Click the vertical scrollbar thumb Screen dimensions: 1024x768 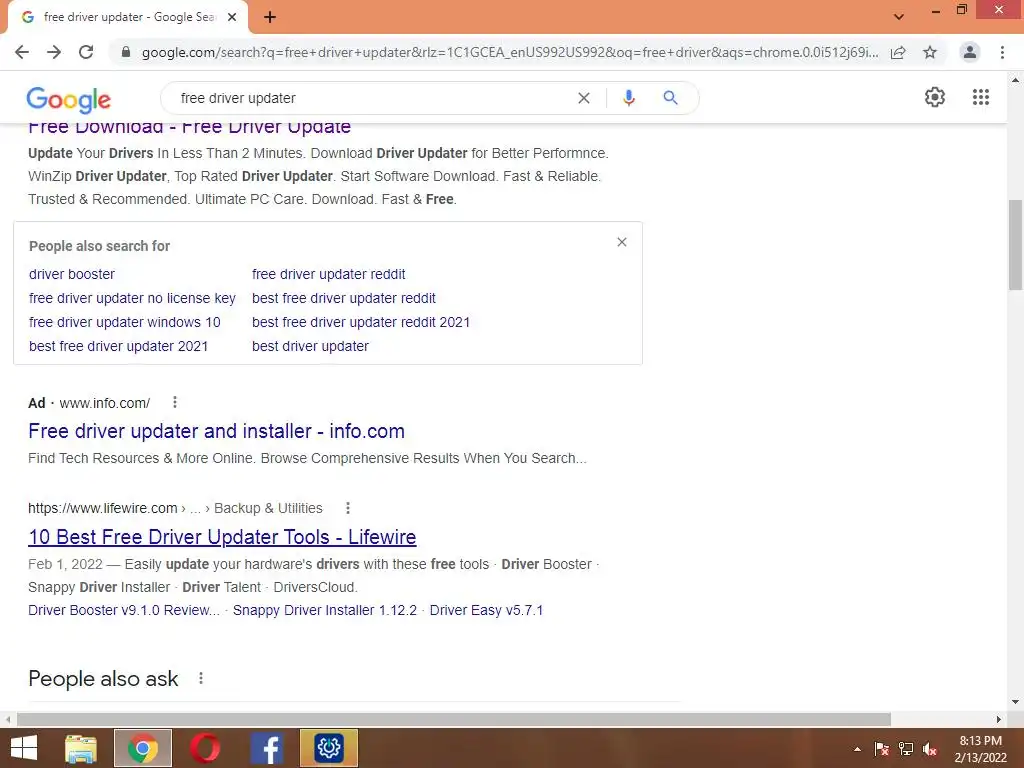click(x=1015, y=245)
